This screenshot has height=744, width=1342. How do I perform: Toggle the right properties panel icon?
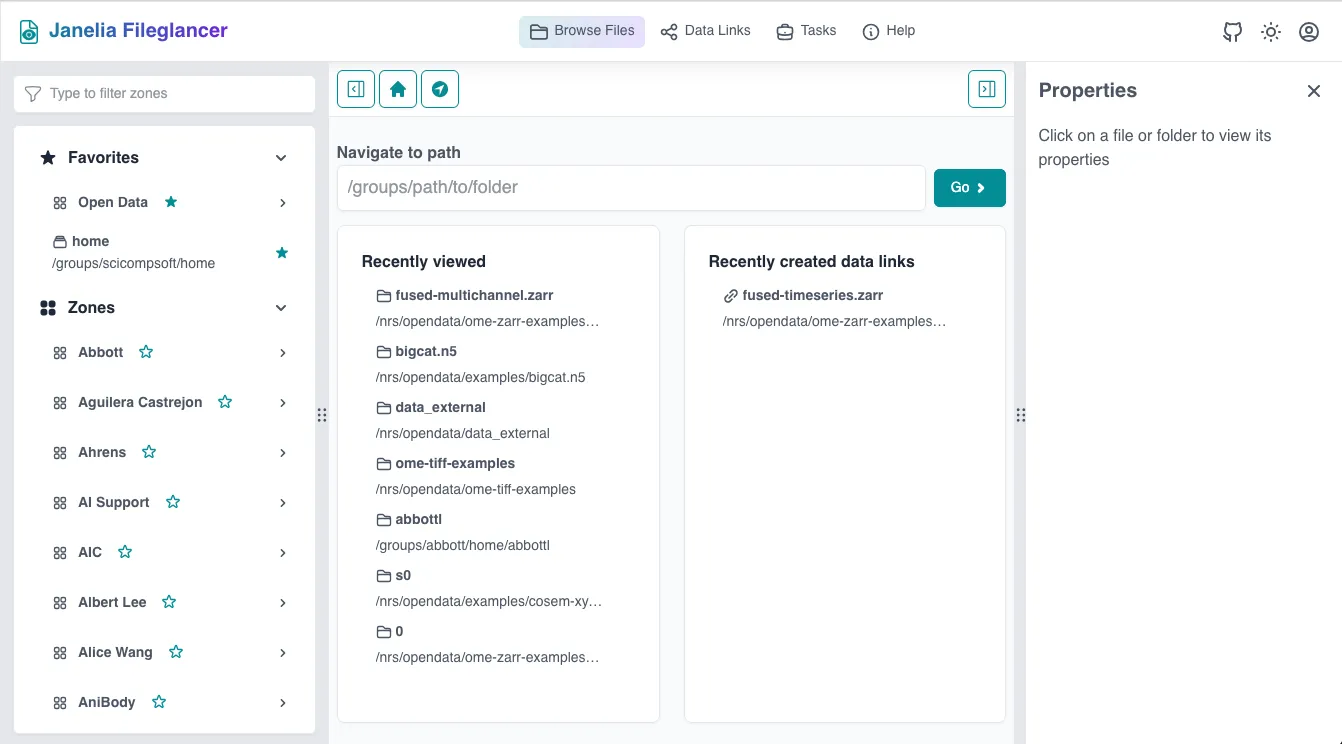[x=986, y=89]
